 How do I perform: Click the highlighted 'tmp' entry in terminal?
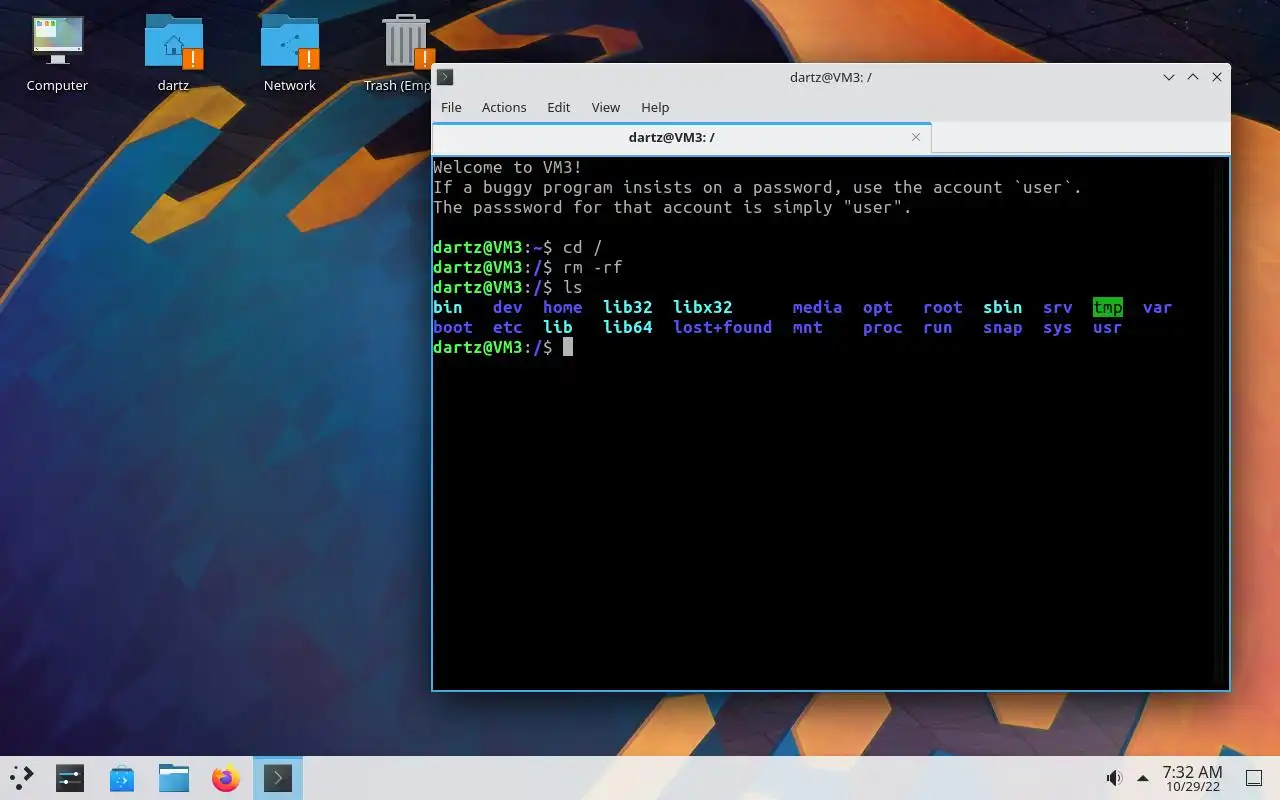coord(1108,308)
